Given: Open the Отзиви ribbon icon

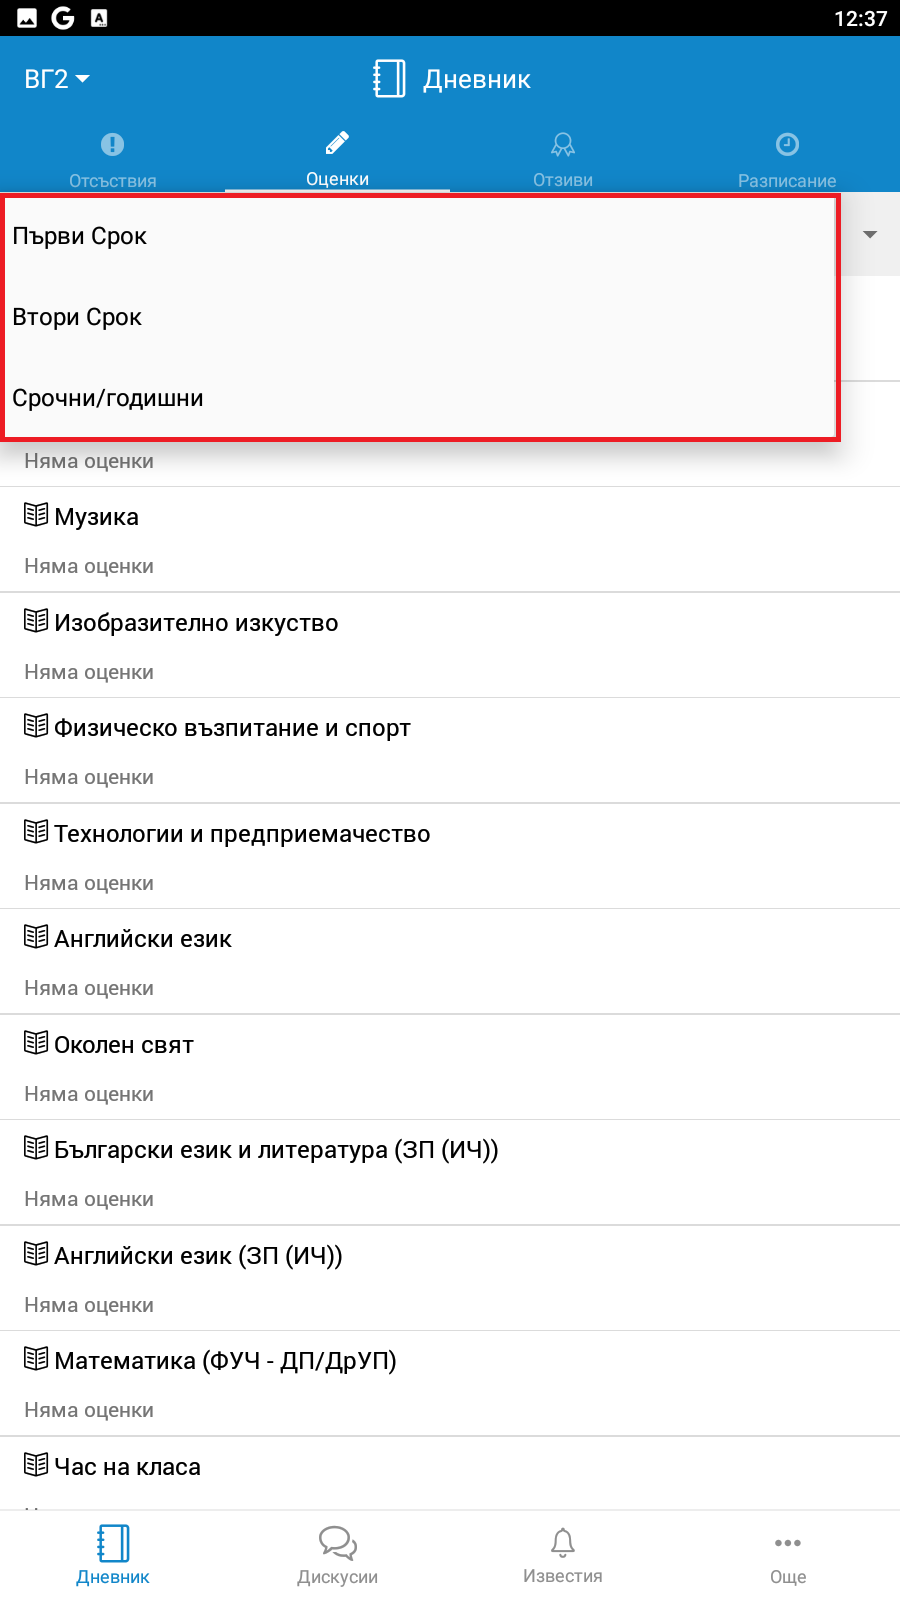Looking at the screenshot, I should tap(563, 145).
